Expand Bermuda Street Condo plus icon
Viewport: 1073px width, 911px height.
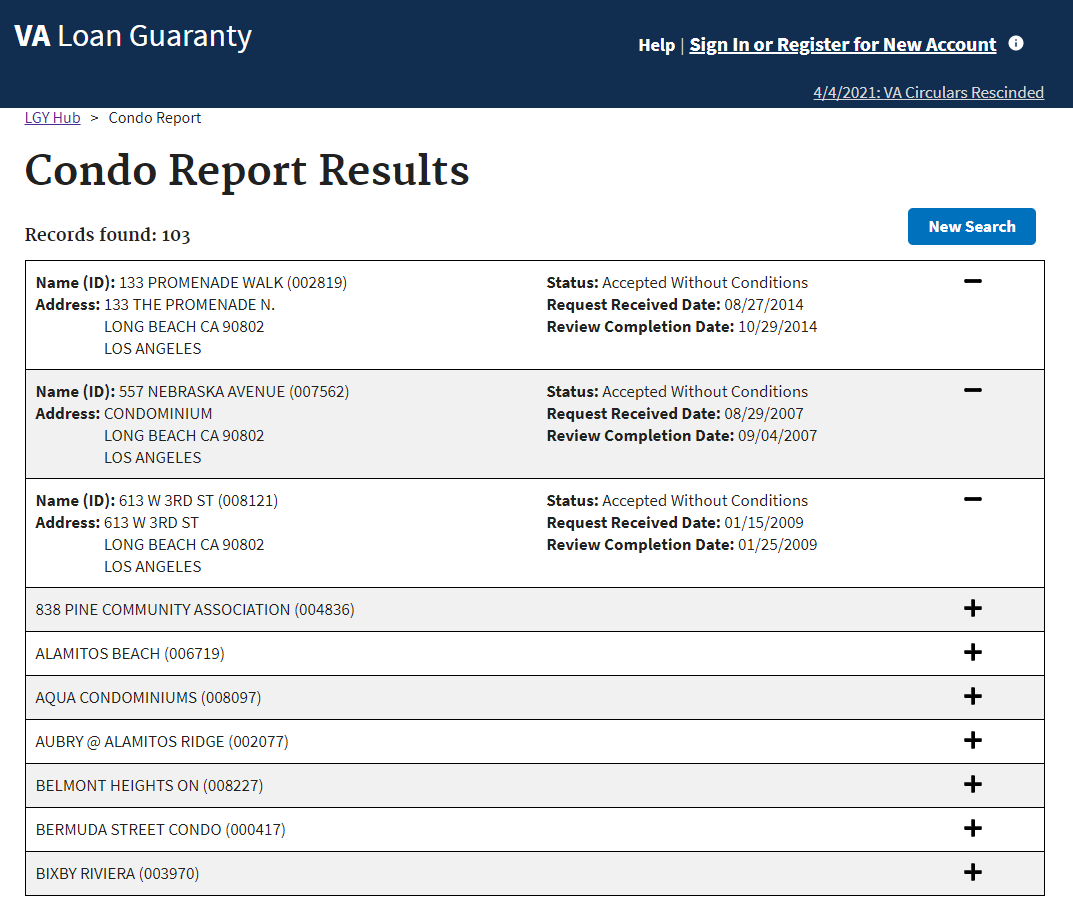(x=972, y=829)
